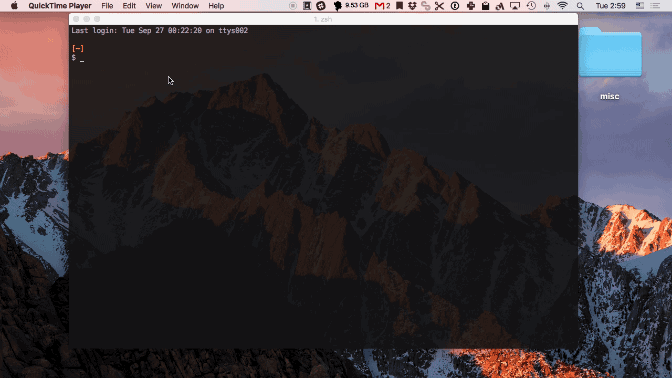This screenshot has height=378, width=672.
Task: Open the Time Machine menu bar icon
Action: (x=531, y=6)
